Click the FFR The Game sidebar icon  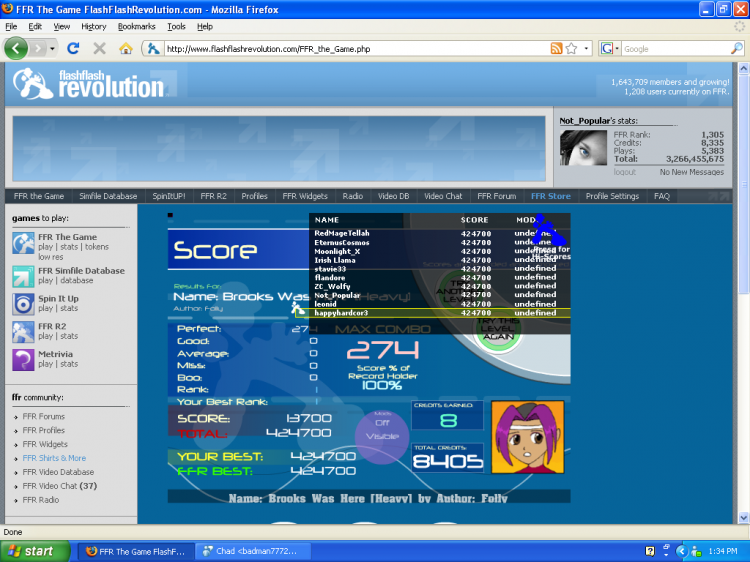[23, 242]
